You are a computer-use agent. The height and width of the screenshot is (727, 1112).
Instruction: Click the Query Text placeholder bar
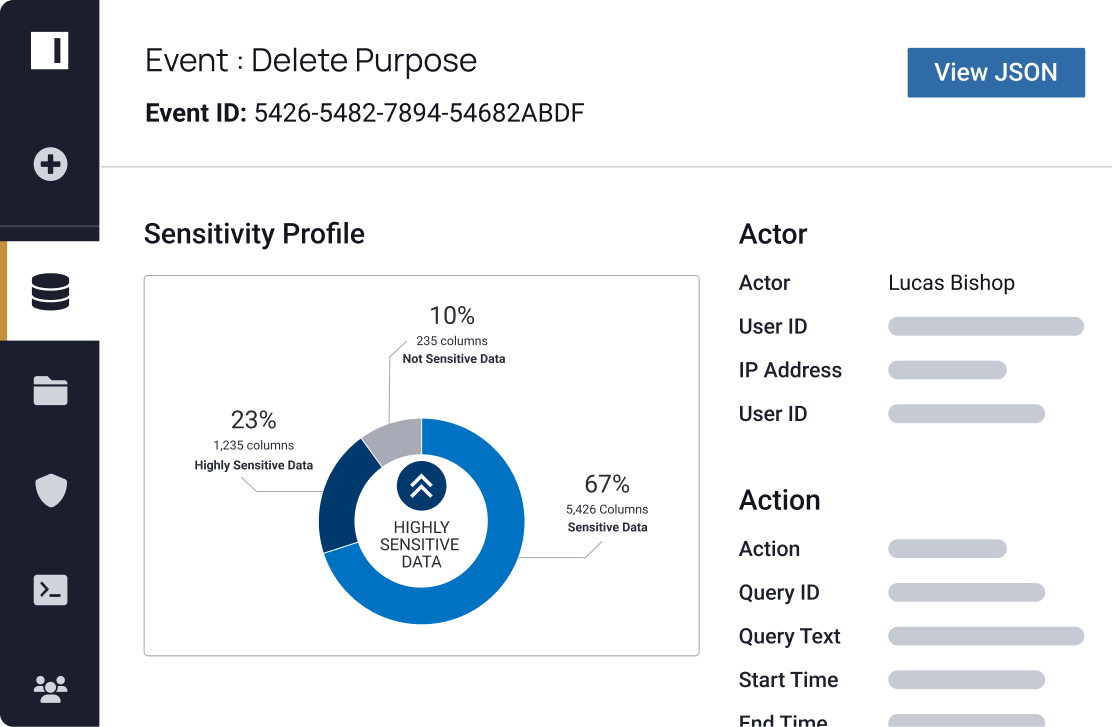click(x=985, y=636)
